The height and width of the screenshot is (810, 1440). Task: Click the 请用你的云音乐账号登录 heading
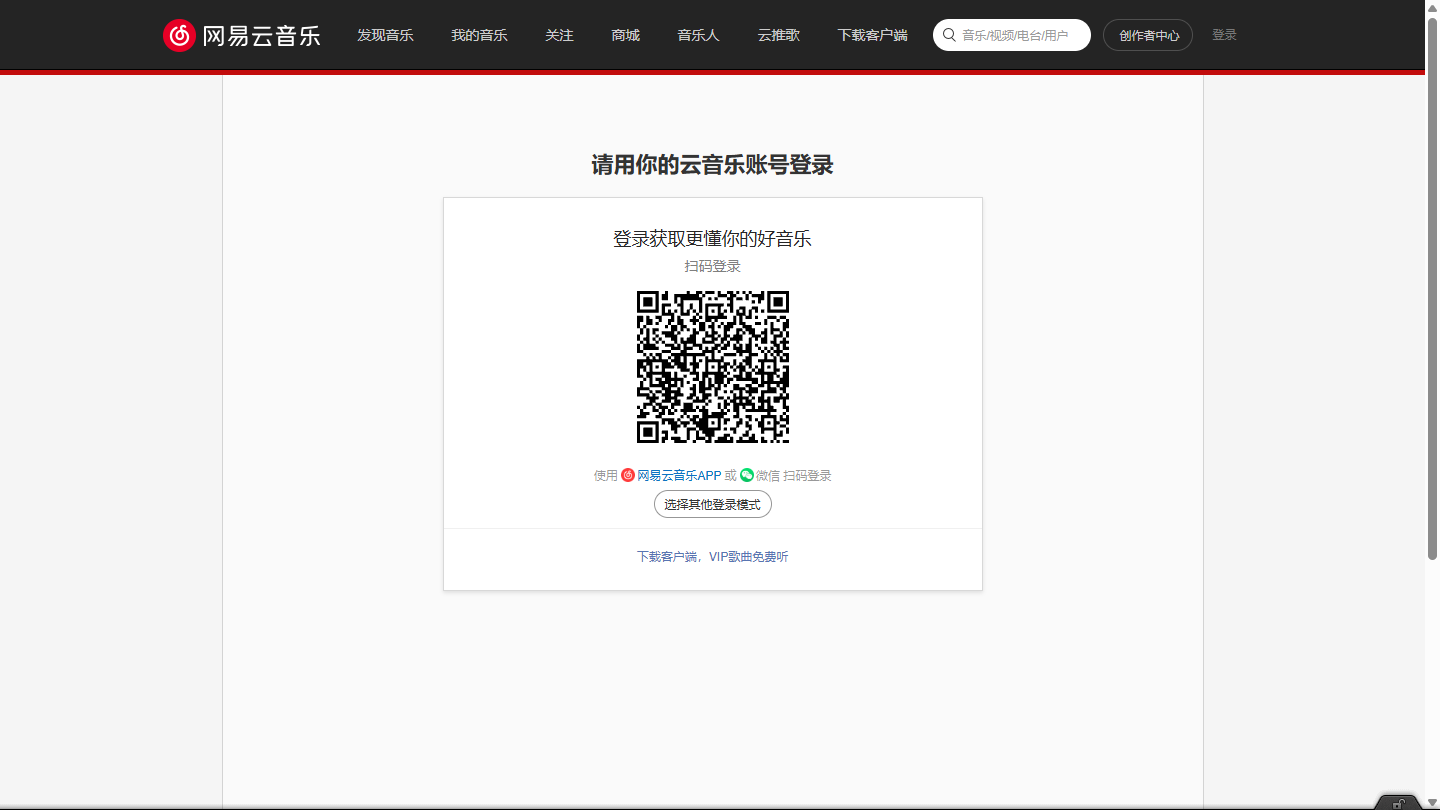point(712,165)
